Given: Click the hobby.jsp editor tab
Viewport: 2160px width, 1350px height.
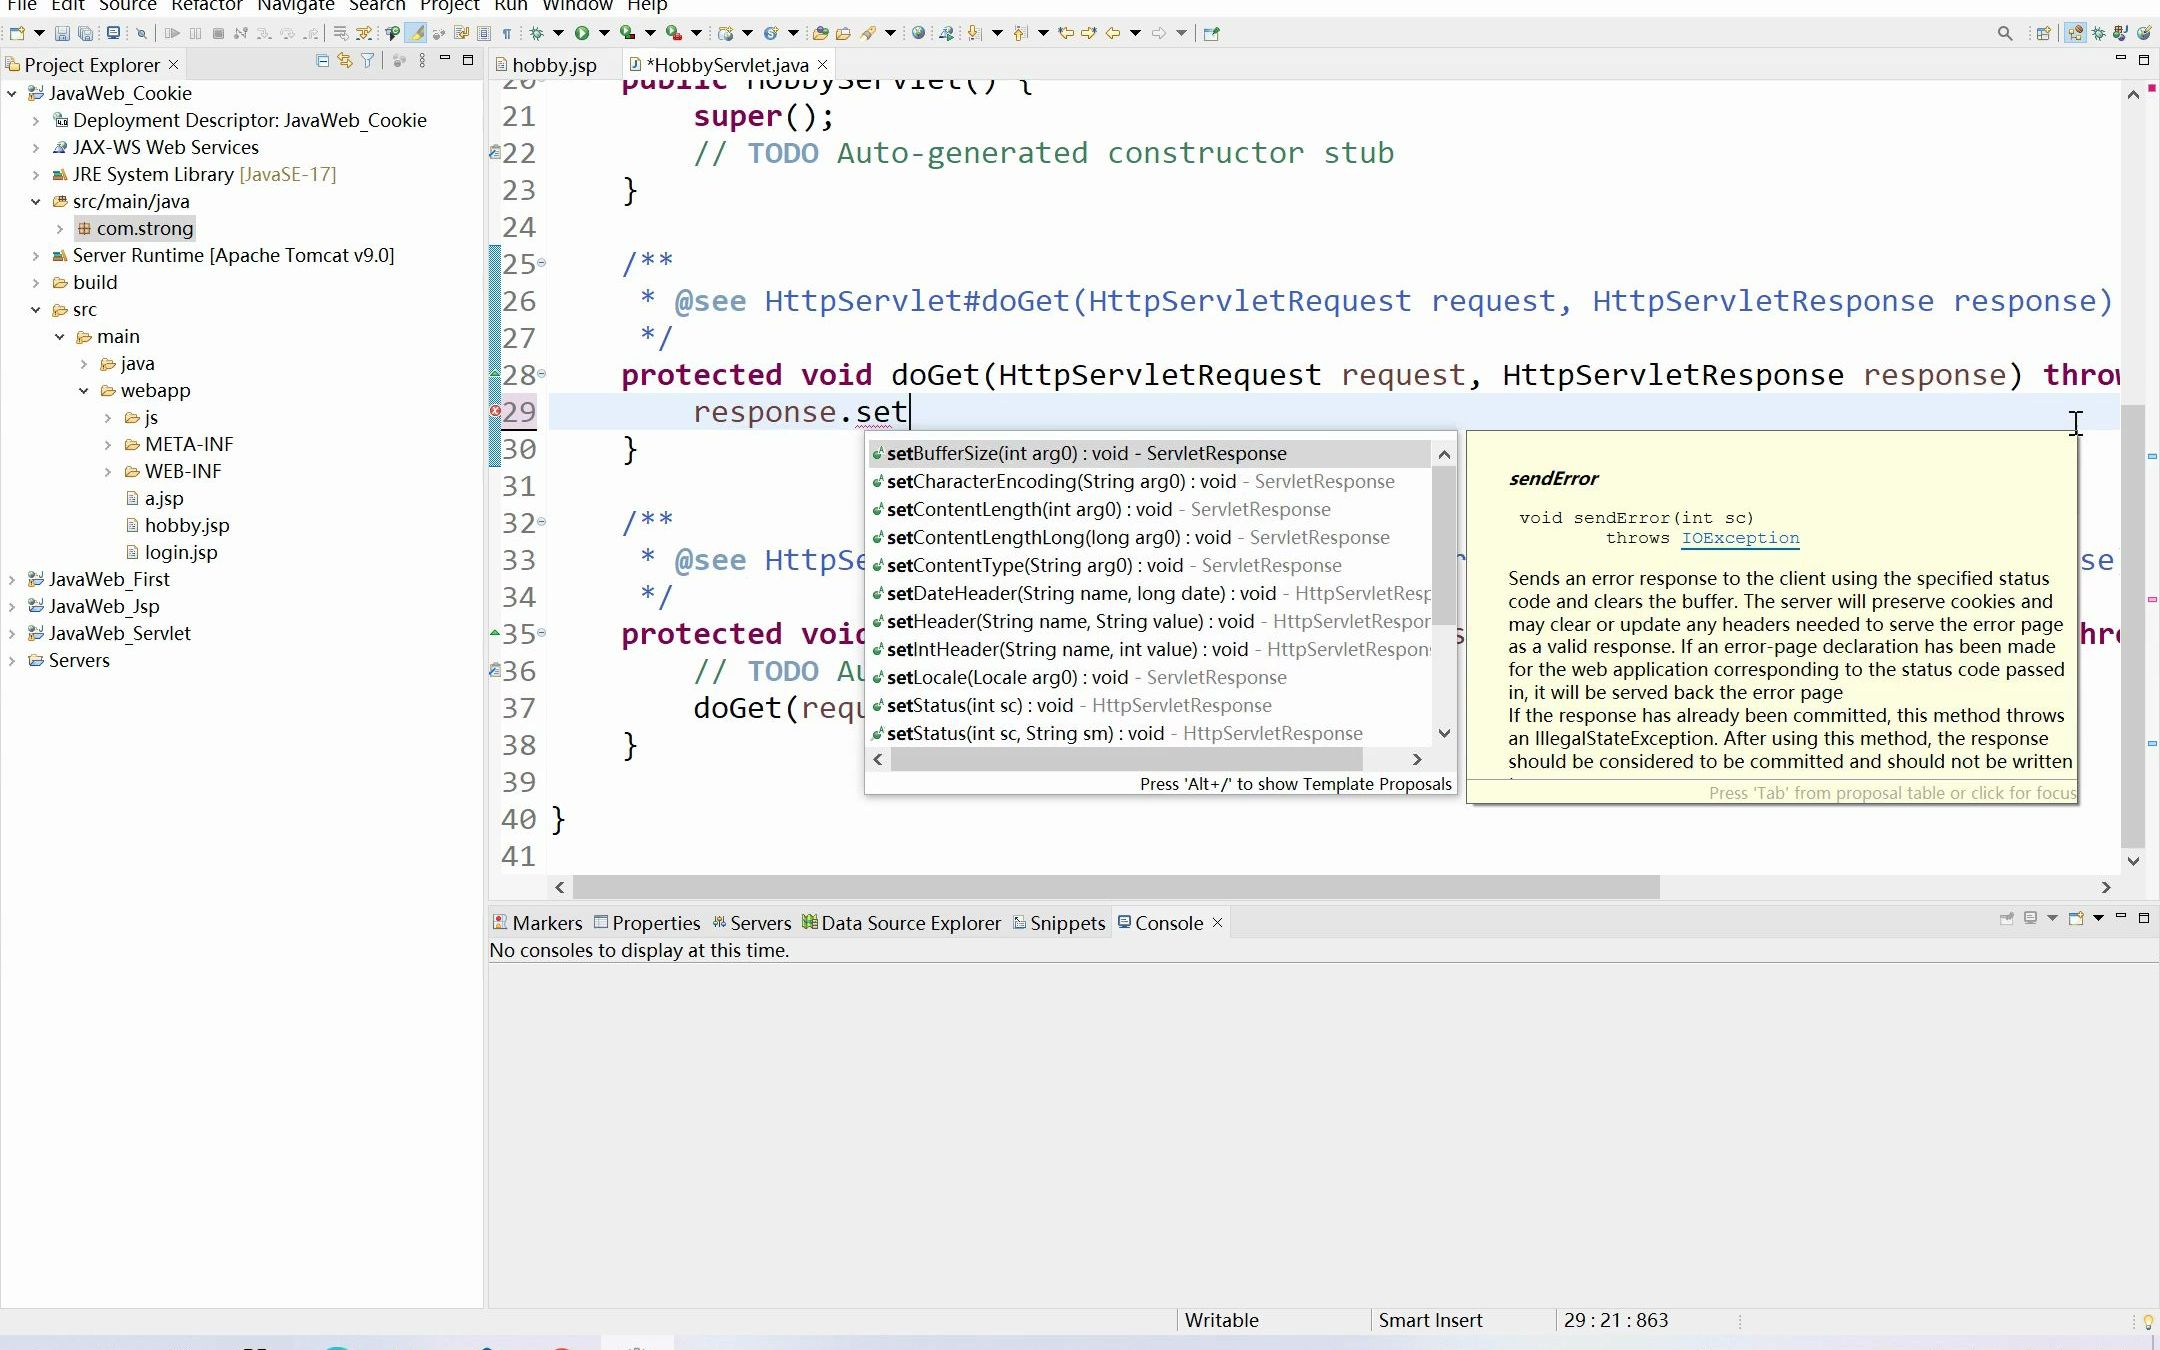Looking at the screenshot, I should click(x=555, y=64).
